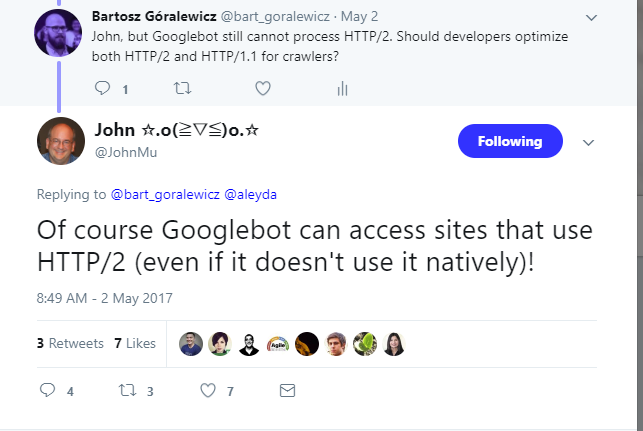Toggle the Following button for John
The width and height of the screenshot is (643, 431).
509,141
